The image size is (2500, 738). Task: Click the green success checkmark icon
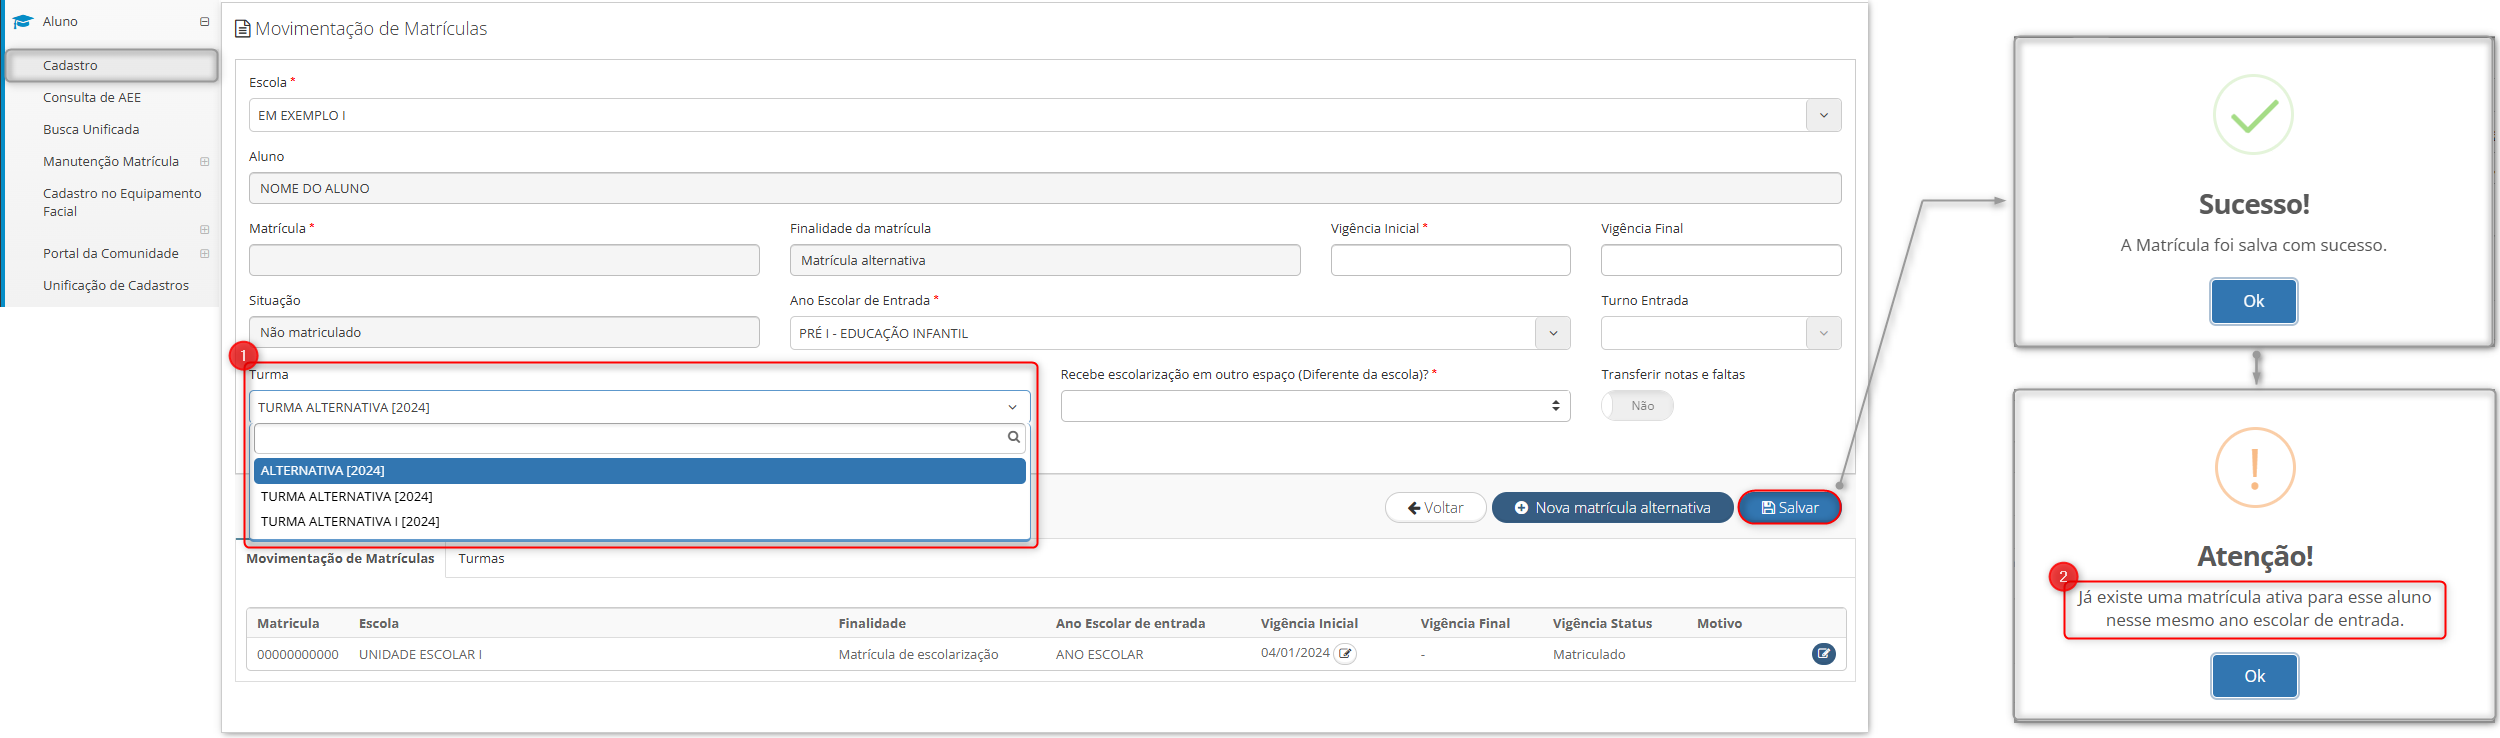click(x=2253, y=115)
